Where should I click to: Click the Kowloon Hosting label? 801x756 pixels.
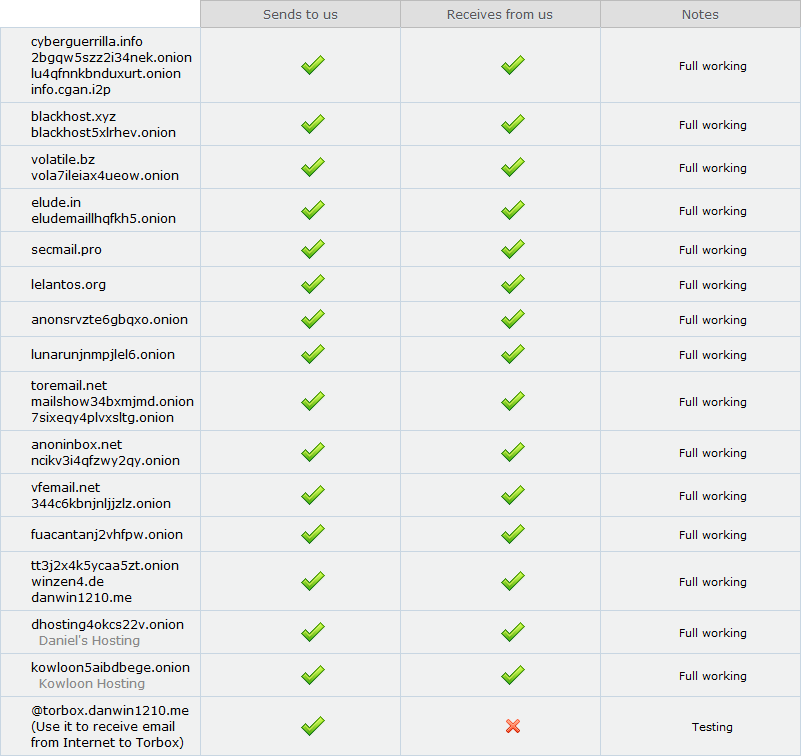click(92, 684)
